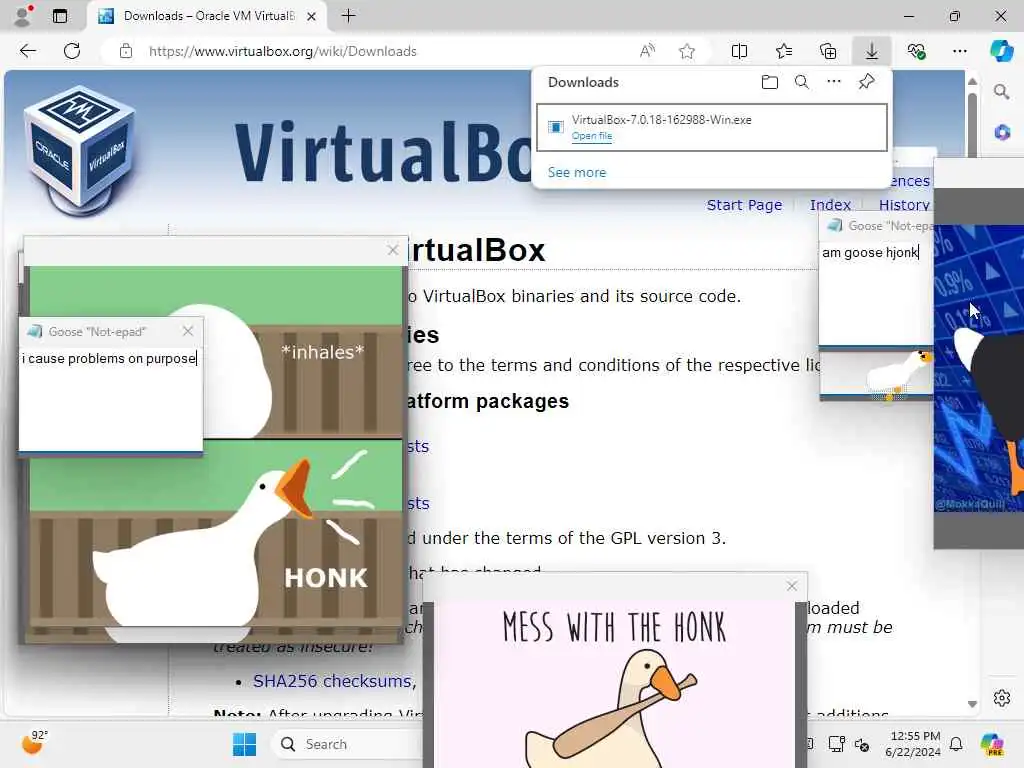Open the Edge sidebar search icon

click(x=1002, y=92)
